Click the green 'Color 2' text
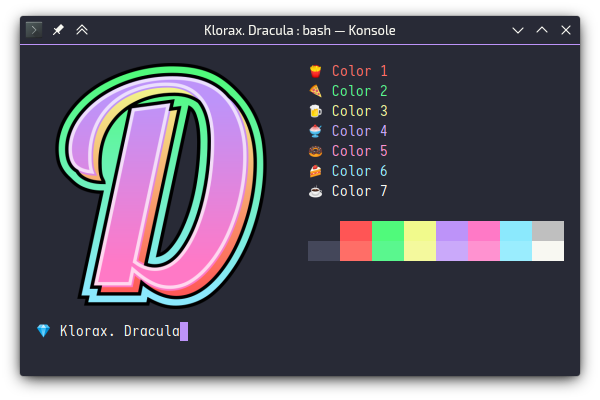The image size is (600, 400). point(360,91)
